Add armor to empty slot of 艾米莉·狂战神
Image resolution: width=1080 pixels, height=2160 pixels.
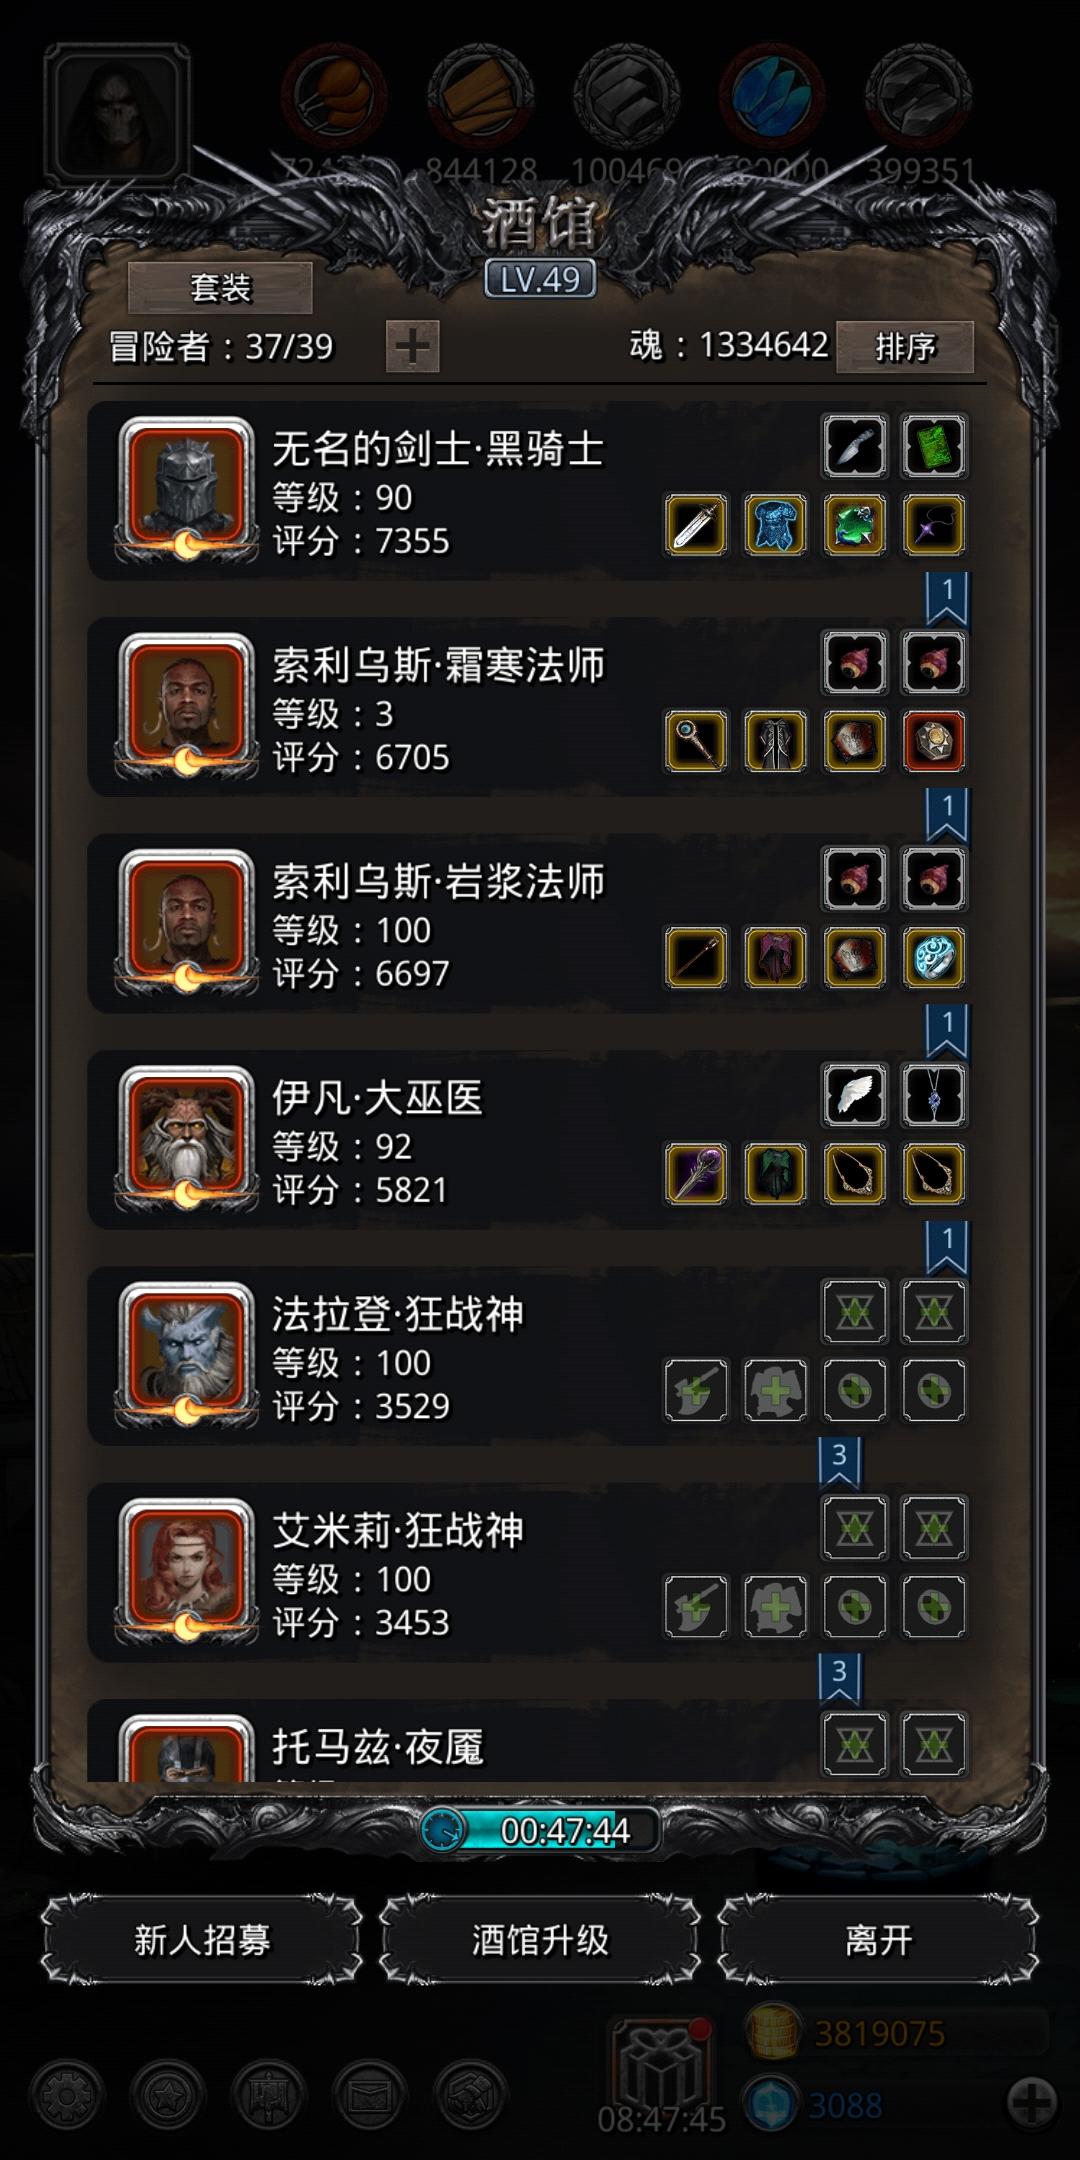775,1607
